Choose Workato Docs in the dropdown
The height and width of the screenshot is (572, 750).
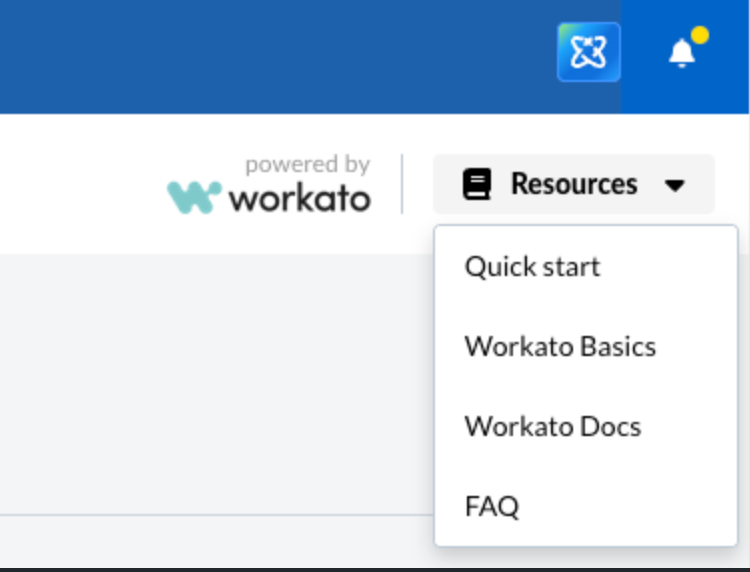(552, 427)
